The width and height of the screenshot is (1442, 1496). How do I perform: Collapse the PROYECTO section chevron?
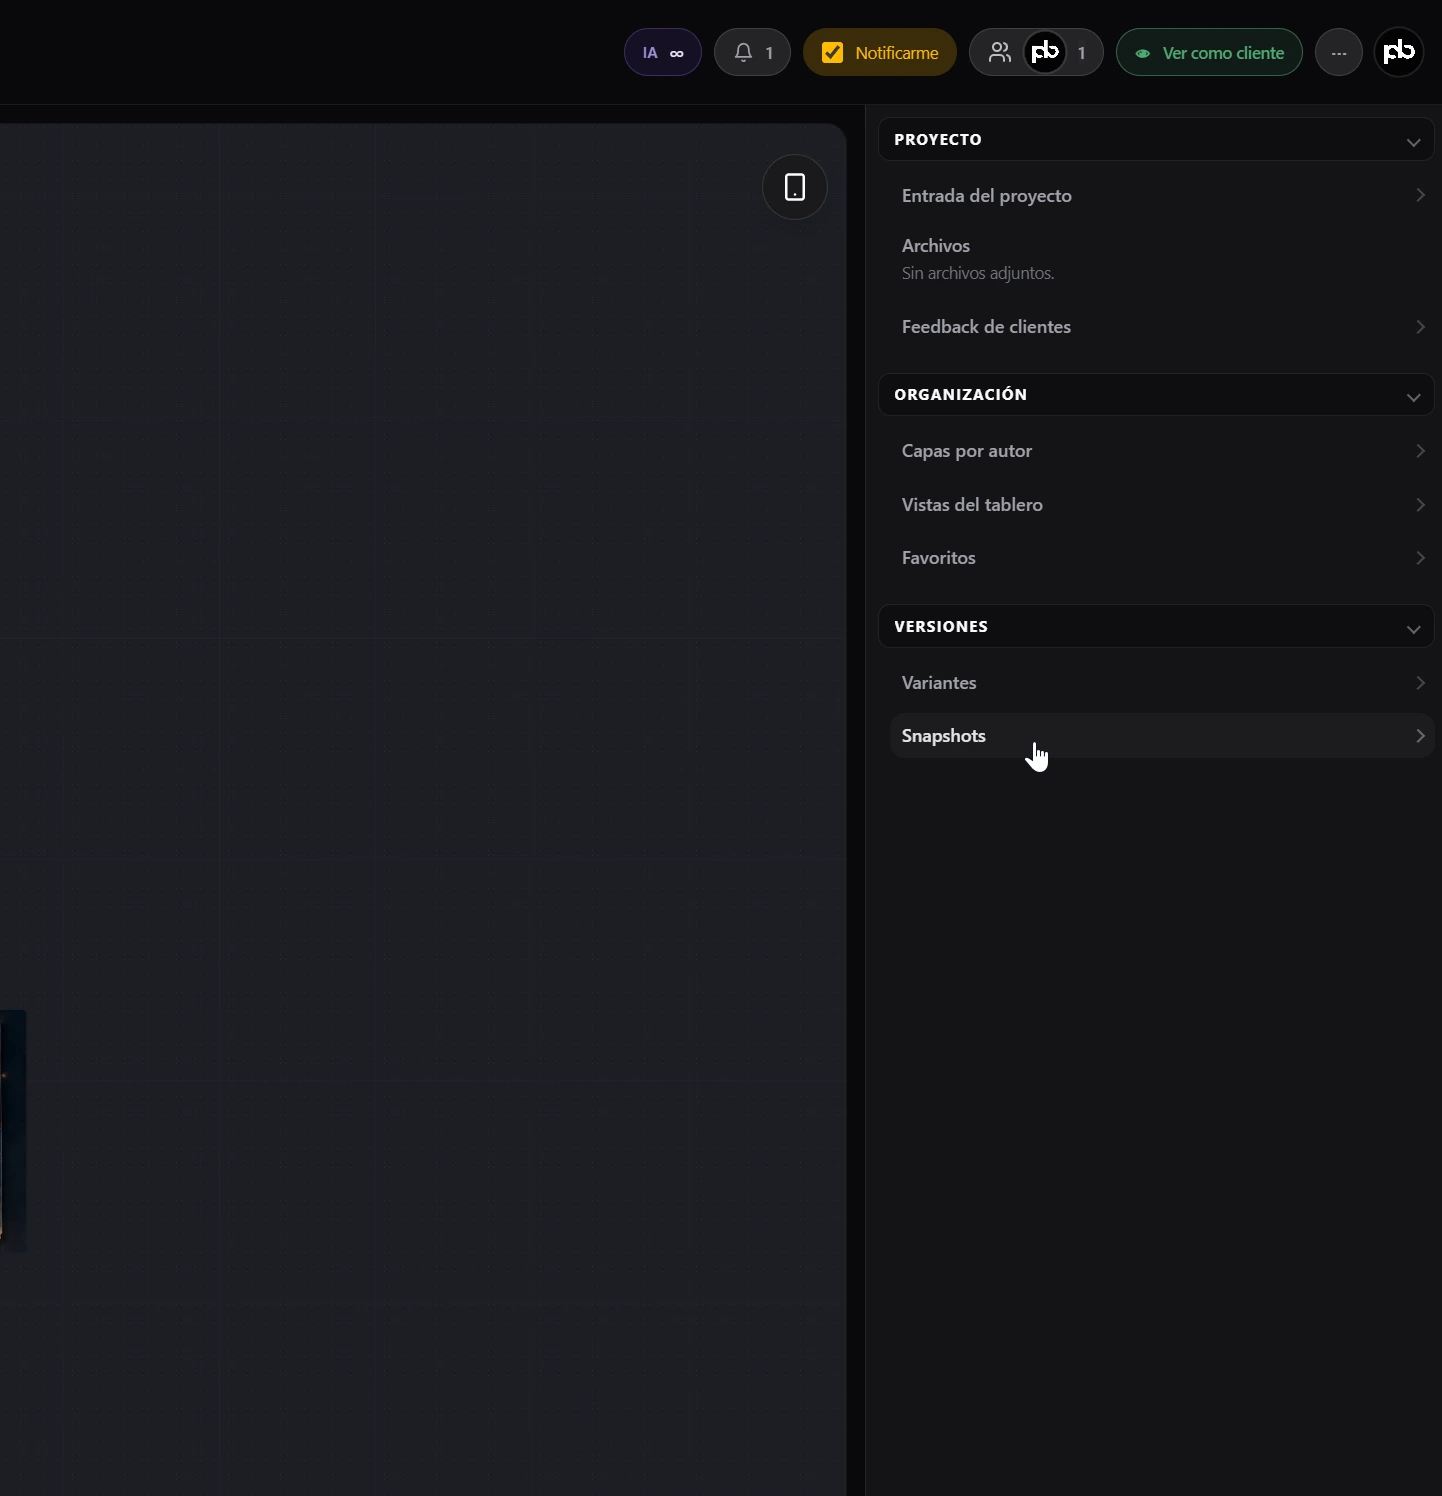point(1413,142)
